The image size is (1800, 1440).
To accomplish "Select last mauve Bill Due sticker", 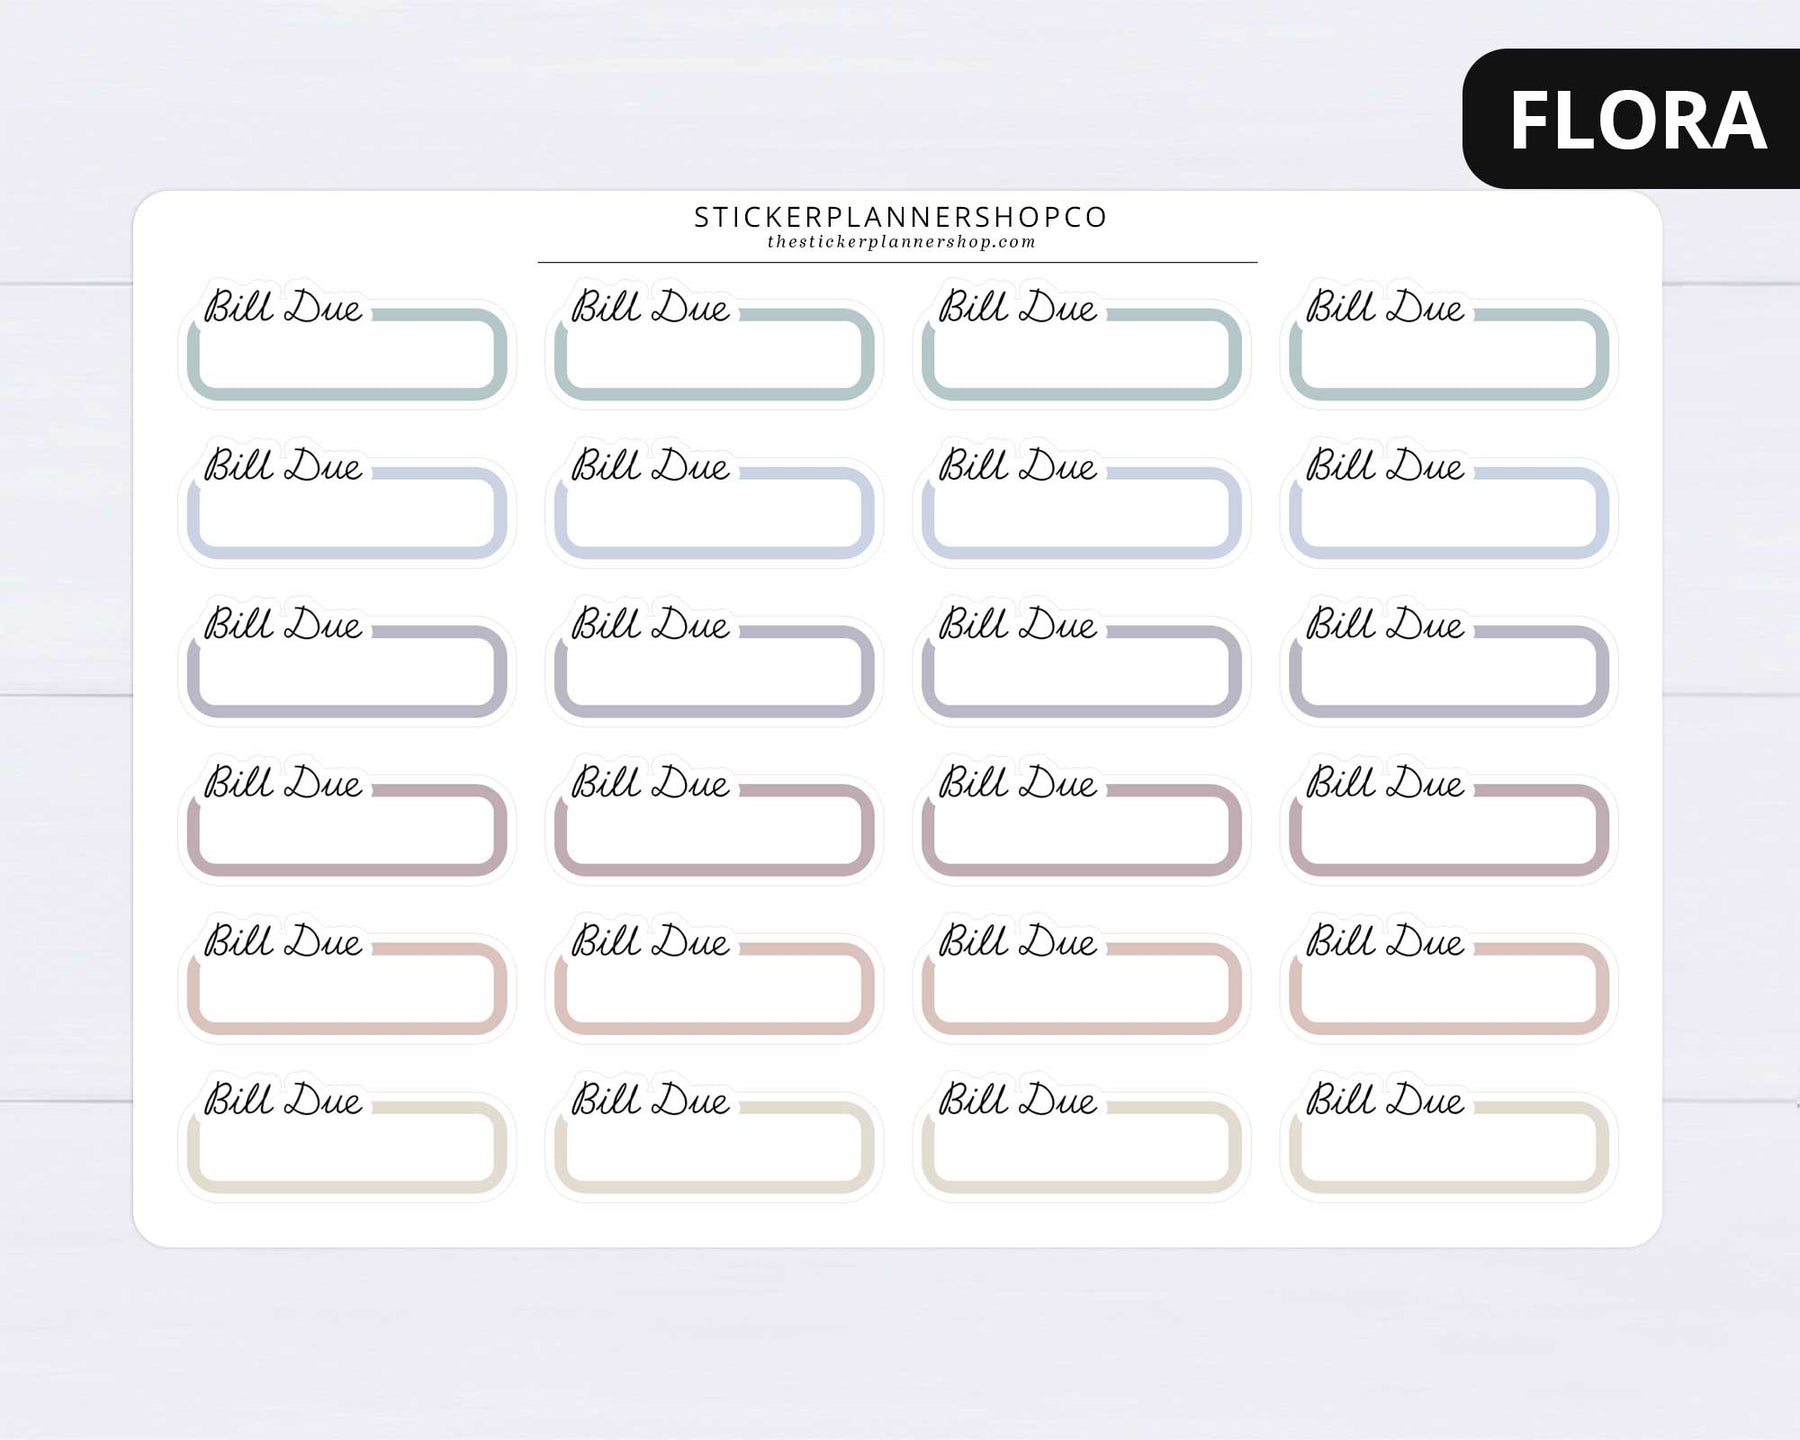I will (x=1449, y=818).
